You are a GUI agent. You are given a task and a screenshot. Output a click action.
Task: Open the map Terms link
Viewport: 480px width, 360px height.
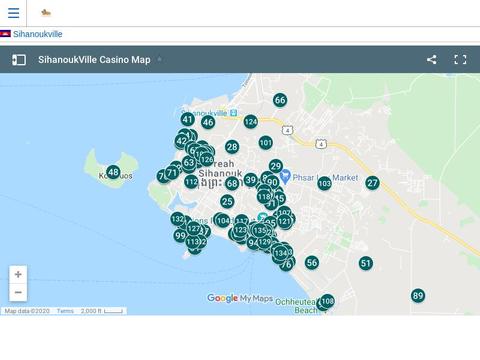coord(65,311)
